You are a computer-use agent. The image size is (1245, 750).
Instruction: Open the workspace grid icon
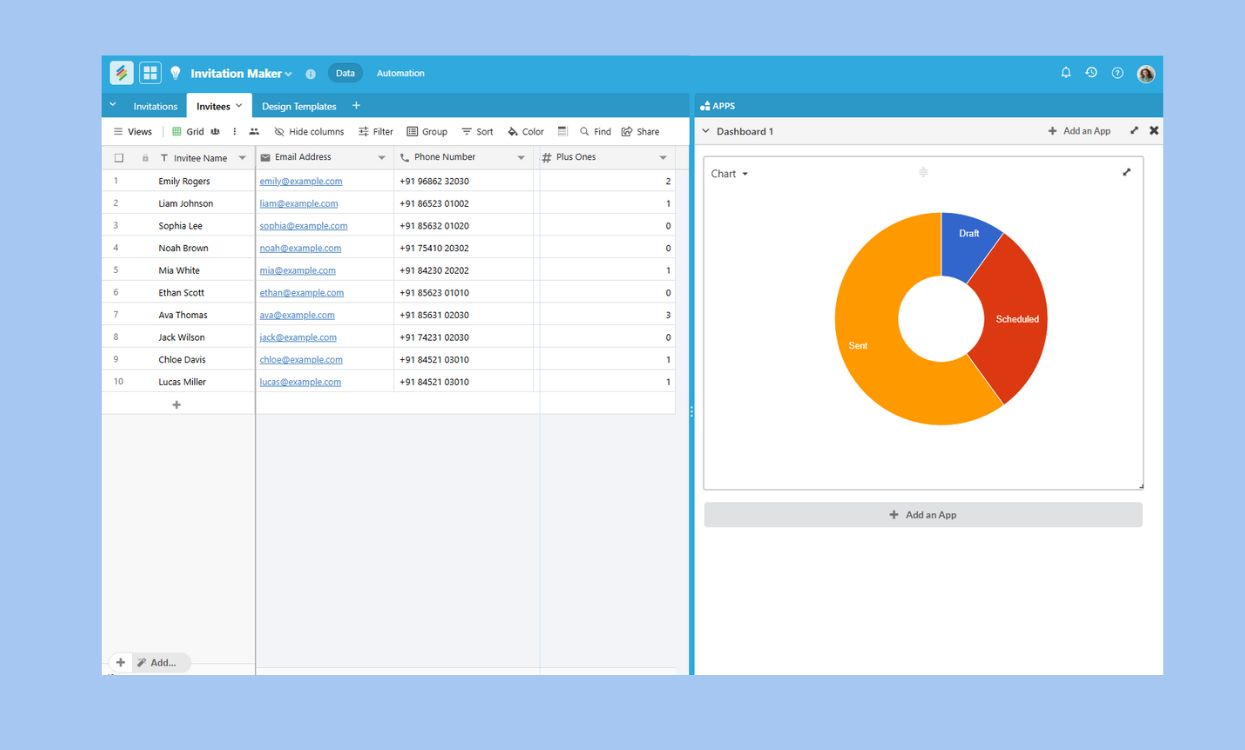point(150,73)
